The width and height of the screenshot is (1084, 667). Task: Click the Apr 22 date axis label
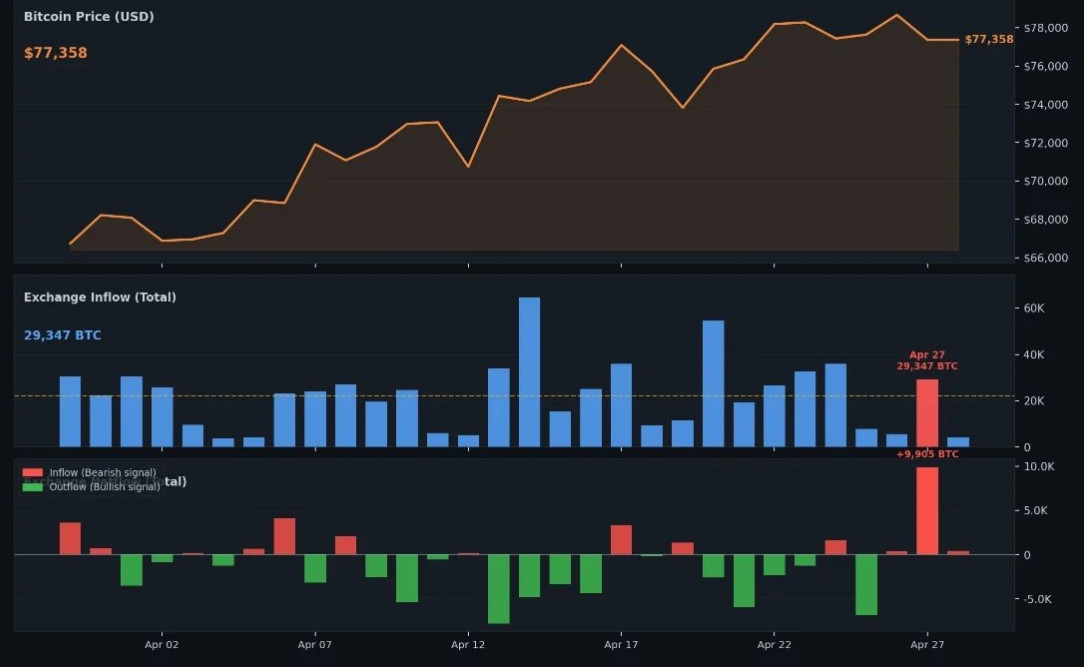(x=774, y=644)
